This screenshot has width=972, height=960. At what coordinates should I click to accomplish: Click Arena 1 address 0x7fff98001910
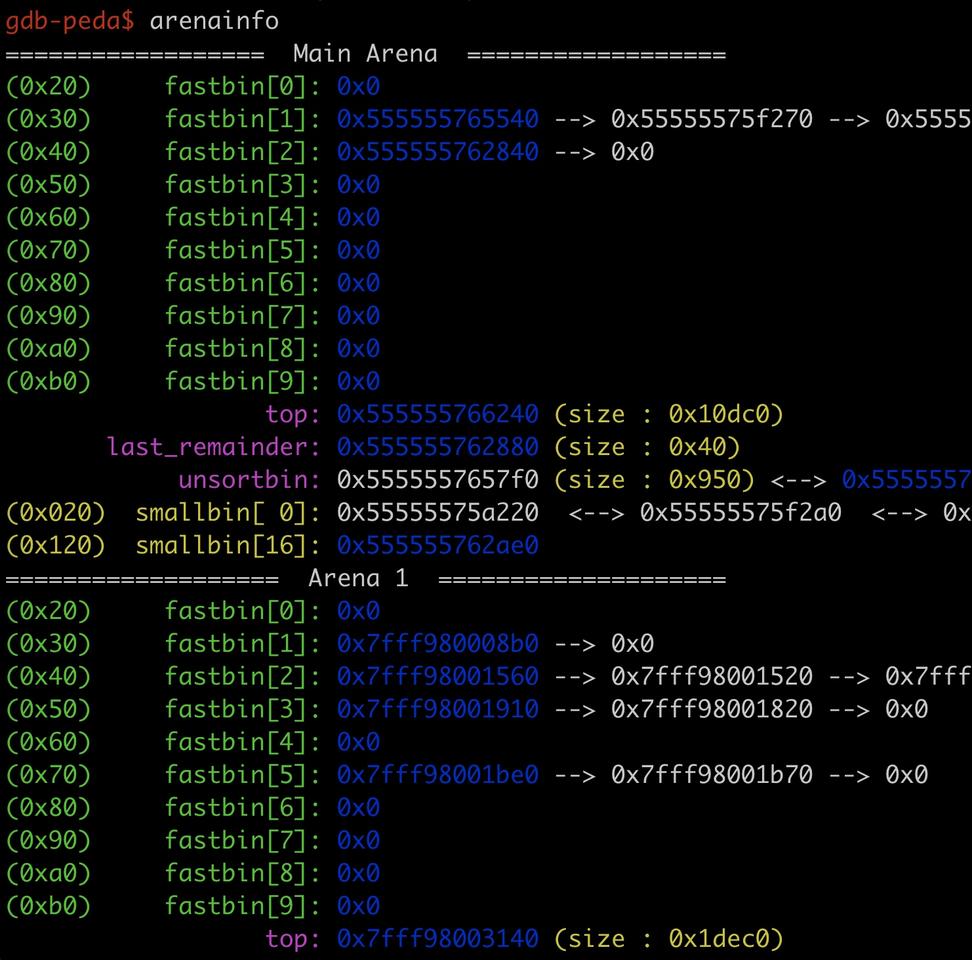coord(438,709)
